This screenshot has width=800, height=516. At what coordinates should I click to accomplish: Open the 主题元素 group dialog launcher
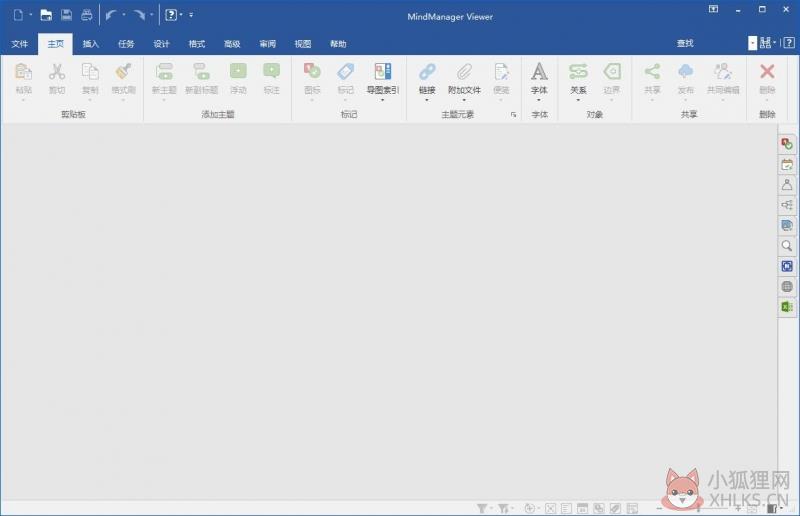[513, 115]
